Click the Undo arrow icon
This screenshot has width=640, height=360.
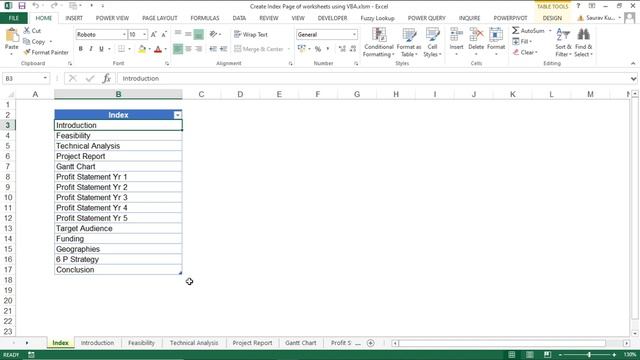[x=36, y=6]
